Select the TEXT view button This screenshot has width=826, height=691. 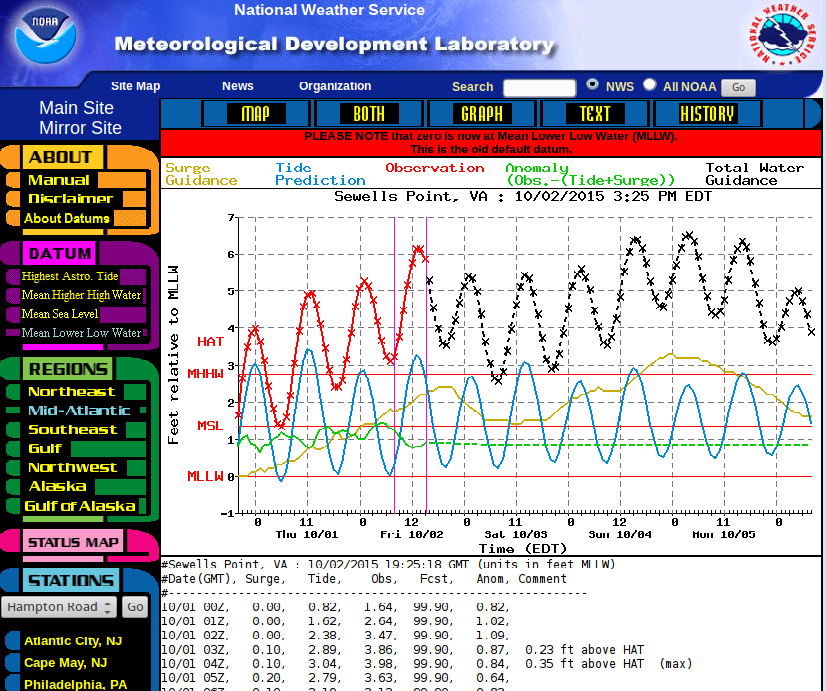click(594, 113)
